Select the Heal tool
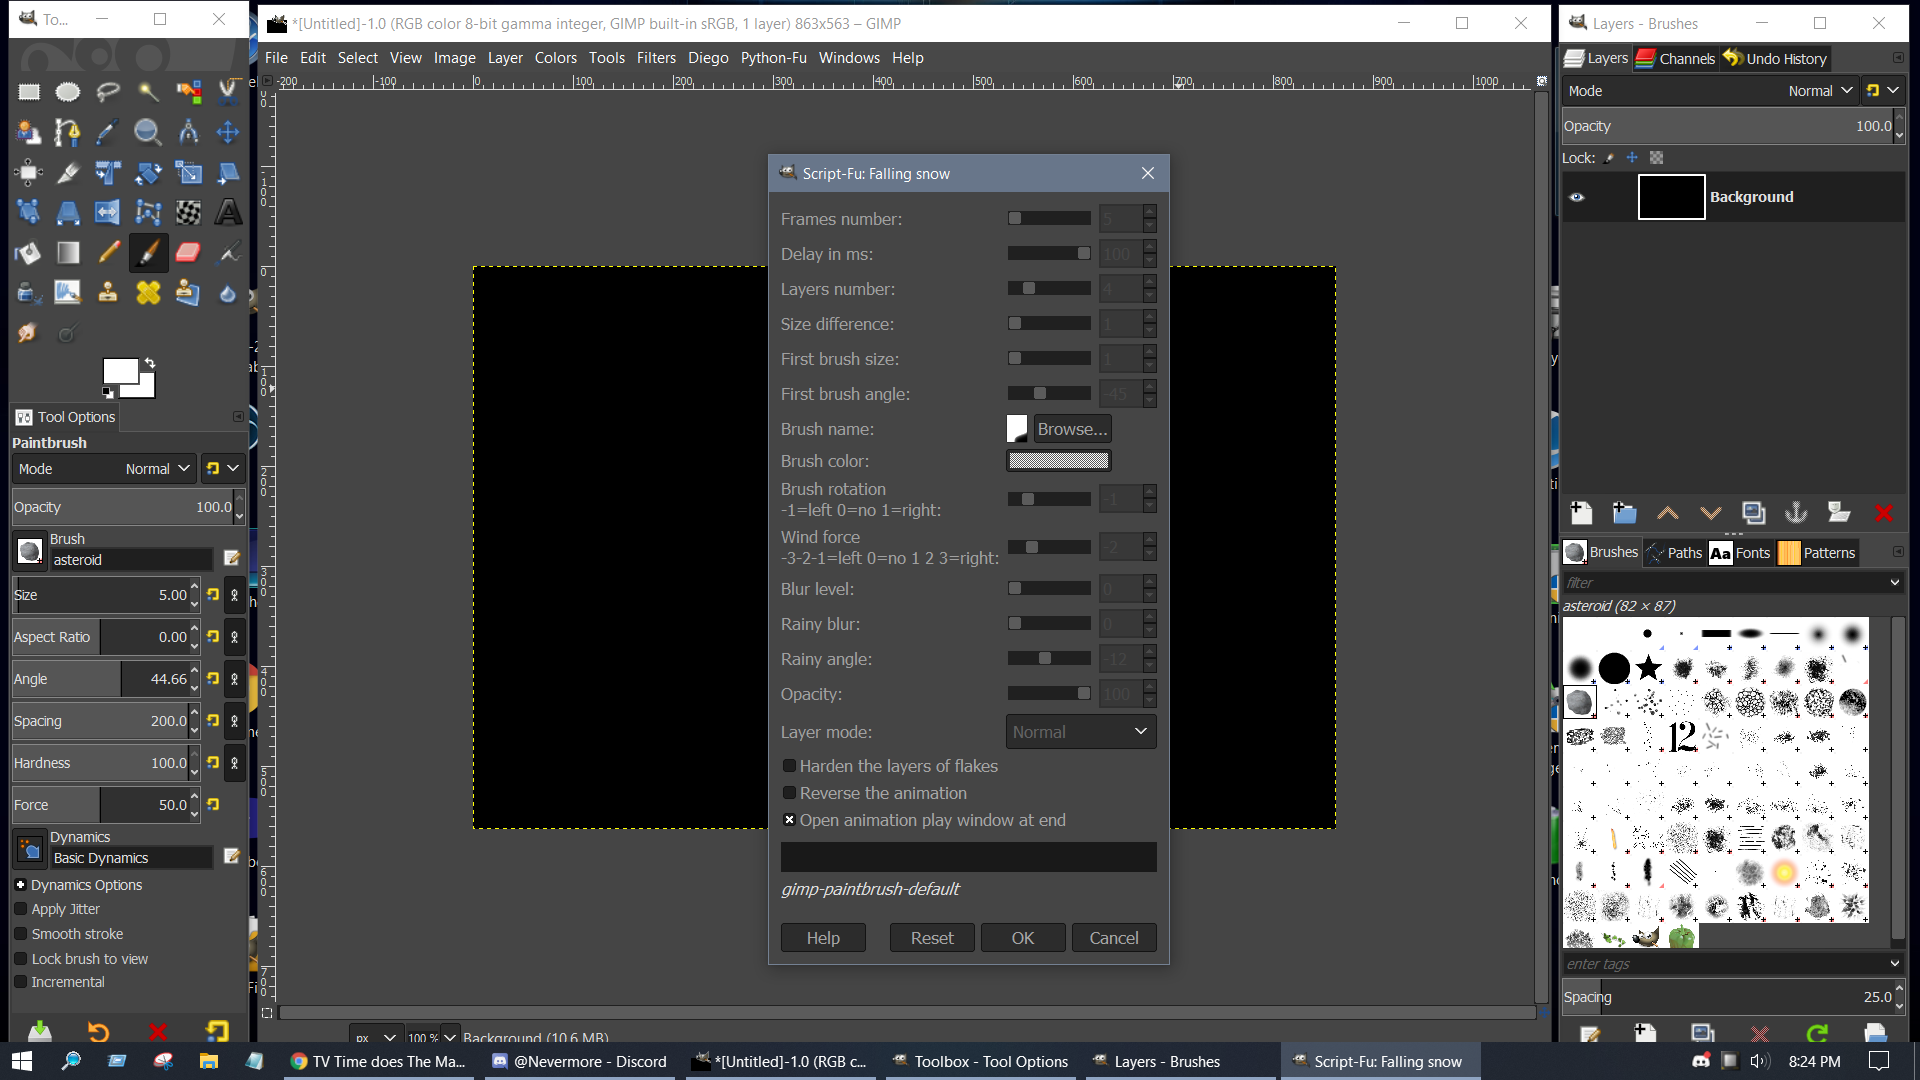Screen dimensions: 1920x1080 (148, 293)
